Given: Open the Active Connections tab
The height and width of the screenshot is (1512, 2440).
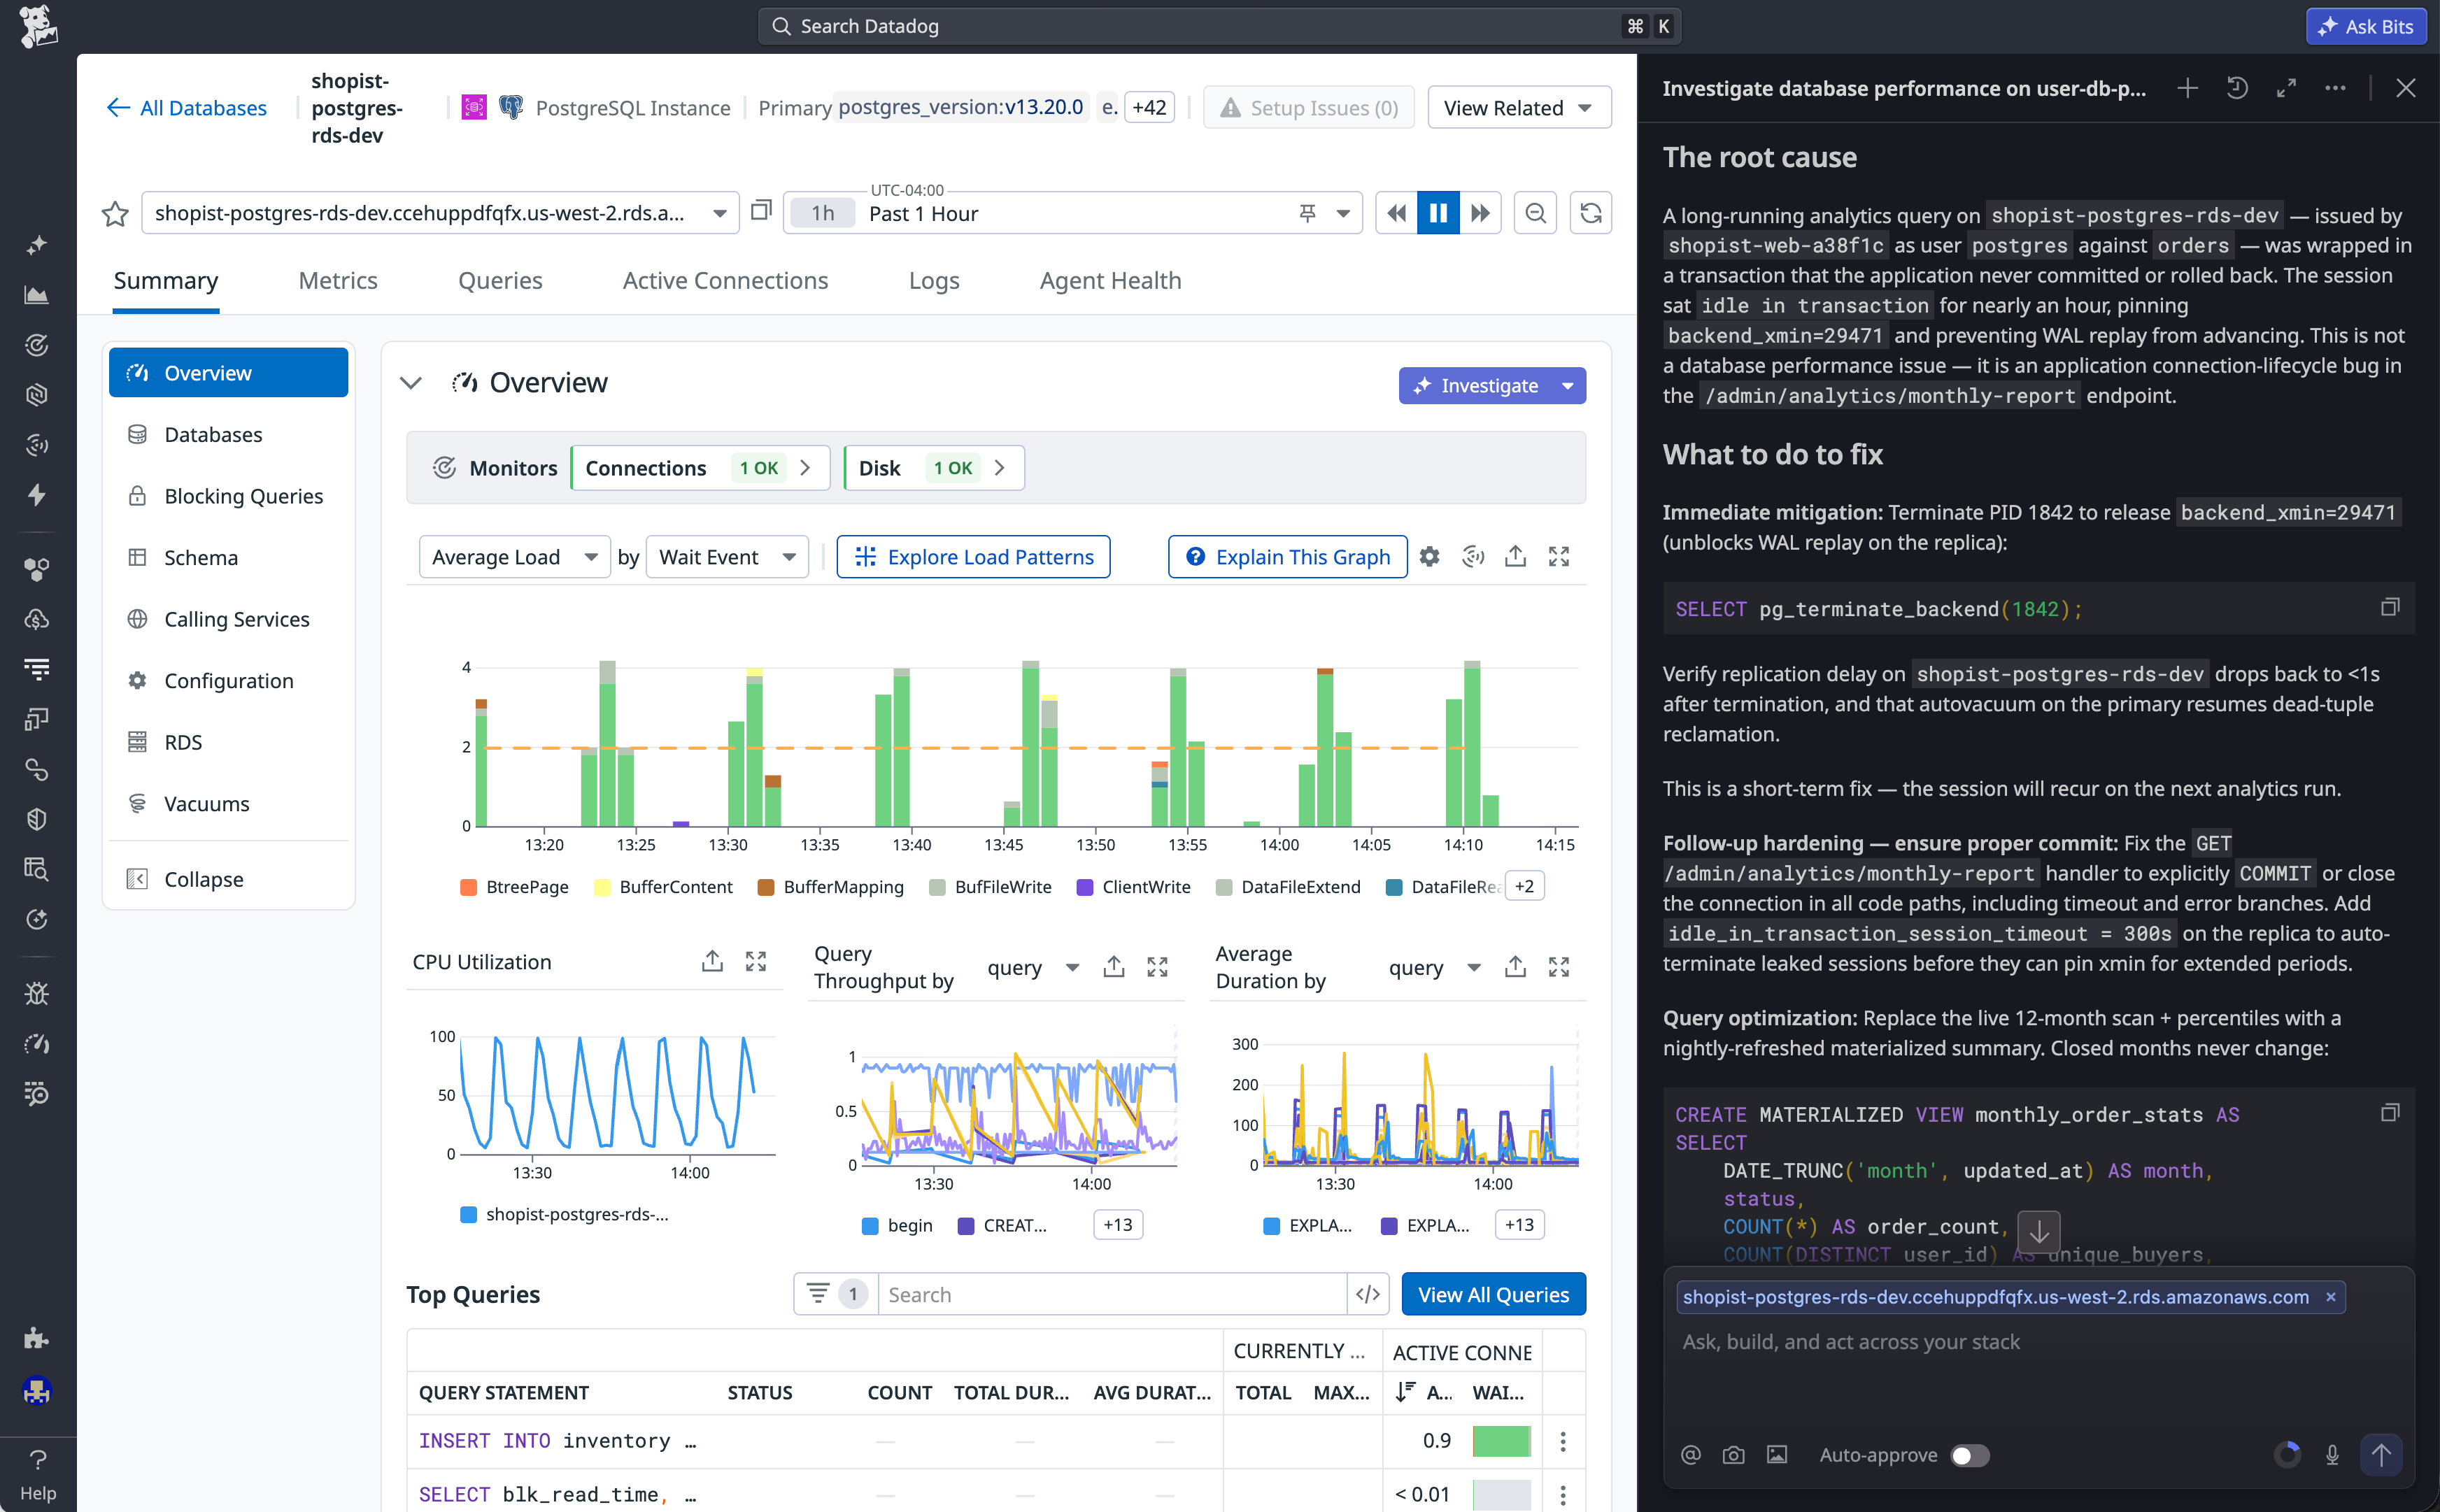Looking at the screenshot, I should coord(725,281).
